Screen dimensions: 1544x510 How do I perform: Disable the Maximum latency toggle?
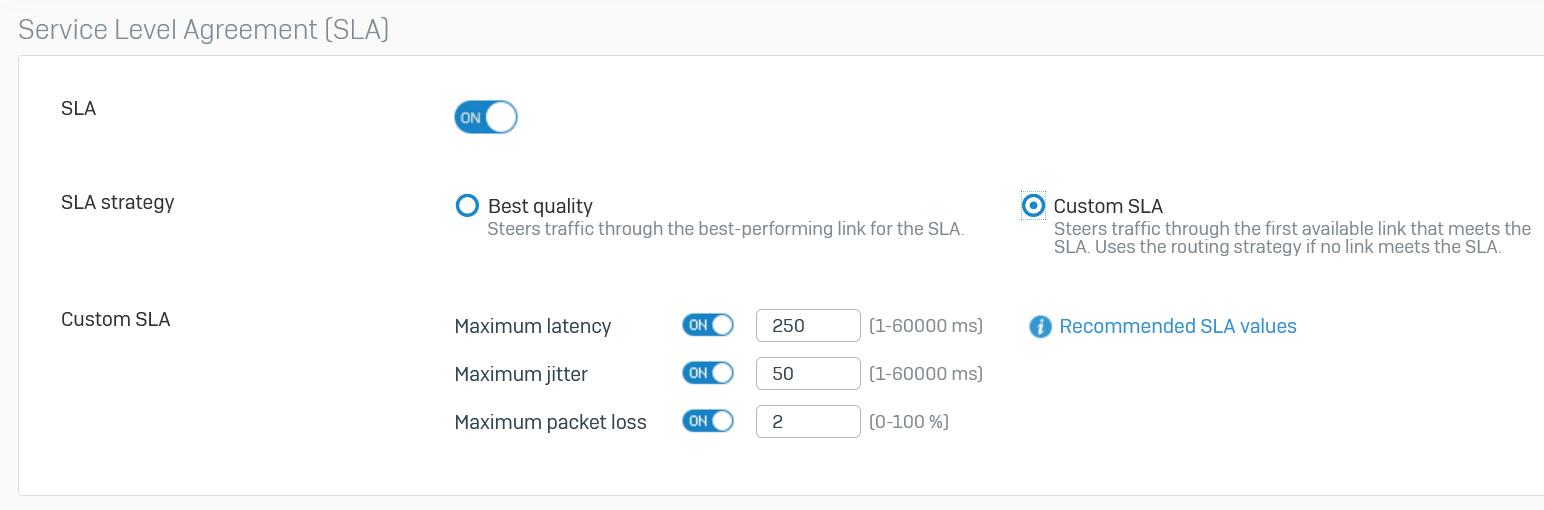(708, 325)
